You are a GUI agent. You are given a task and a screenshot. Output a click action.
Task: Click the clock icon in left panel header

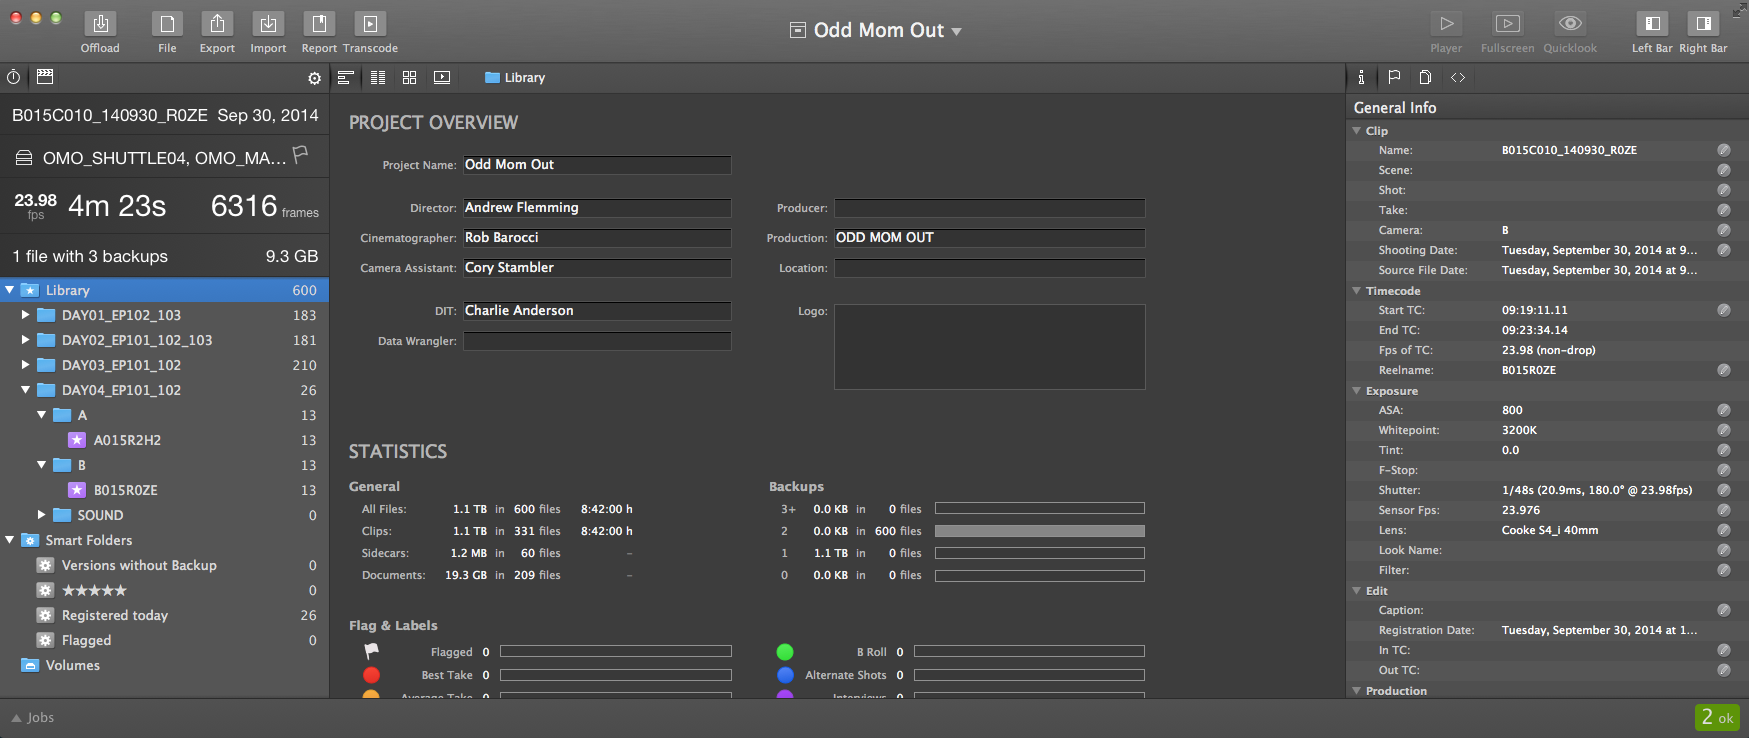pos(14,77)
